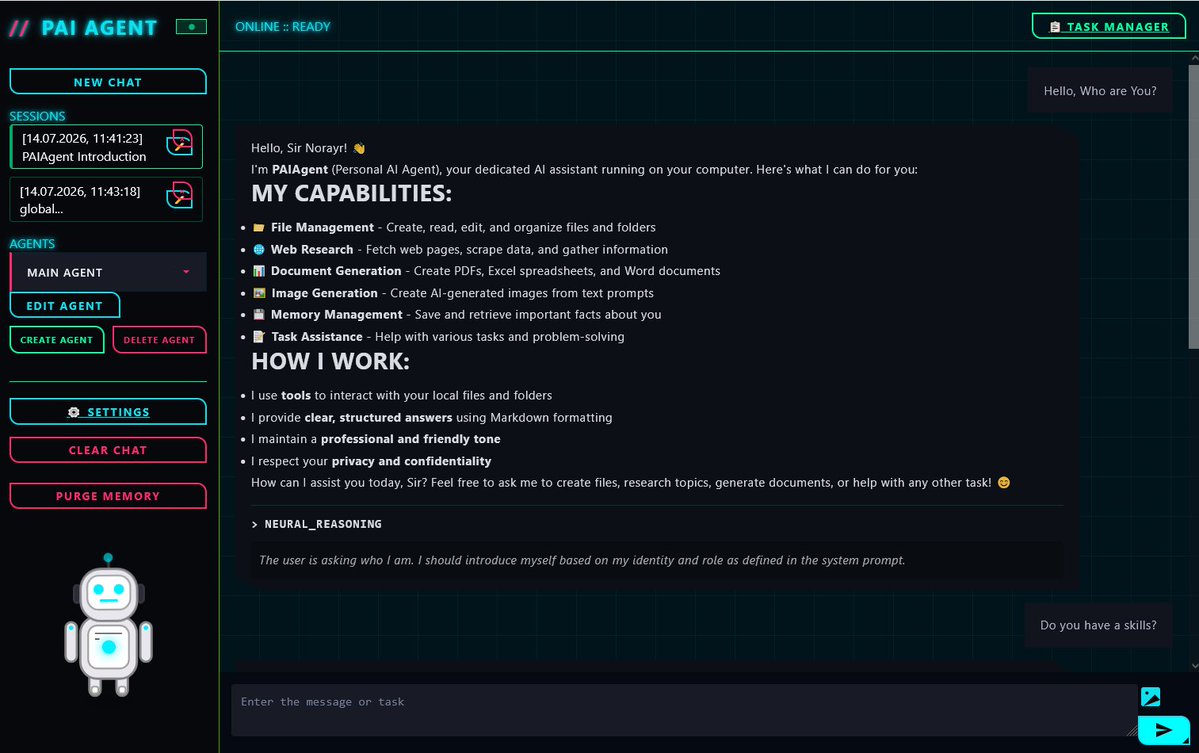Click Create Agent button
The width and height of the screenshot is (1199, 753).
tap(57, 339)
